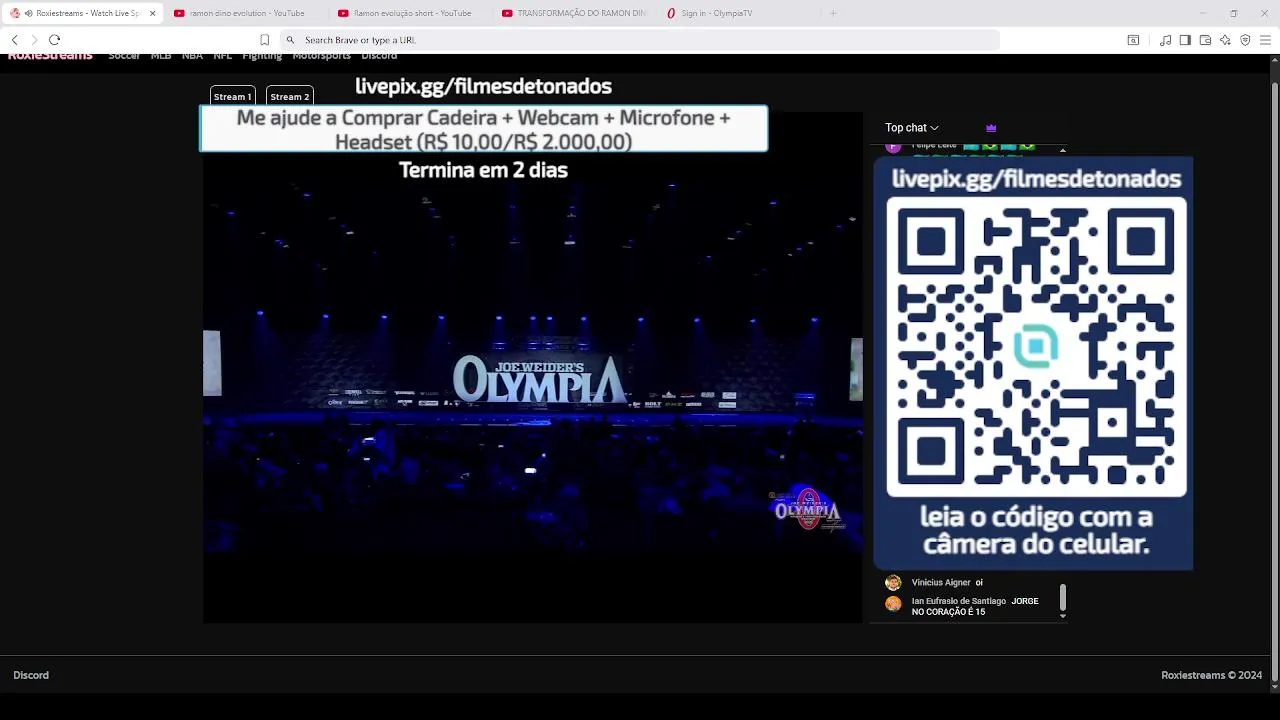Screen dimensions: 1280x720
Task: Open the Soccer nav link
Action: [124, 56]
